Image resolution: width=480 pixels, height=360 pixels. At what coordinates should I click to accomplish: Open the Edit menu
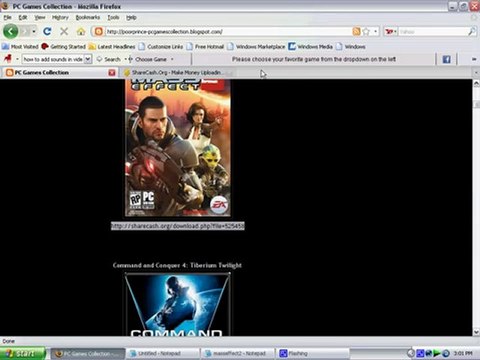click(23, 17)
